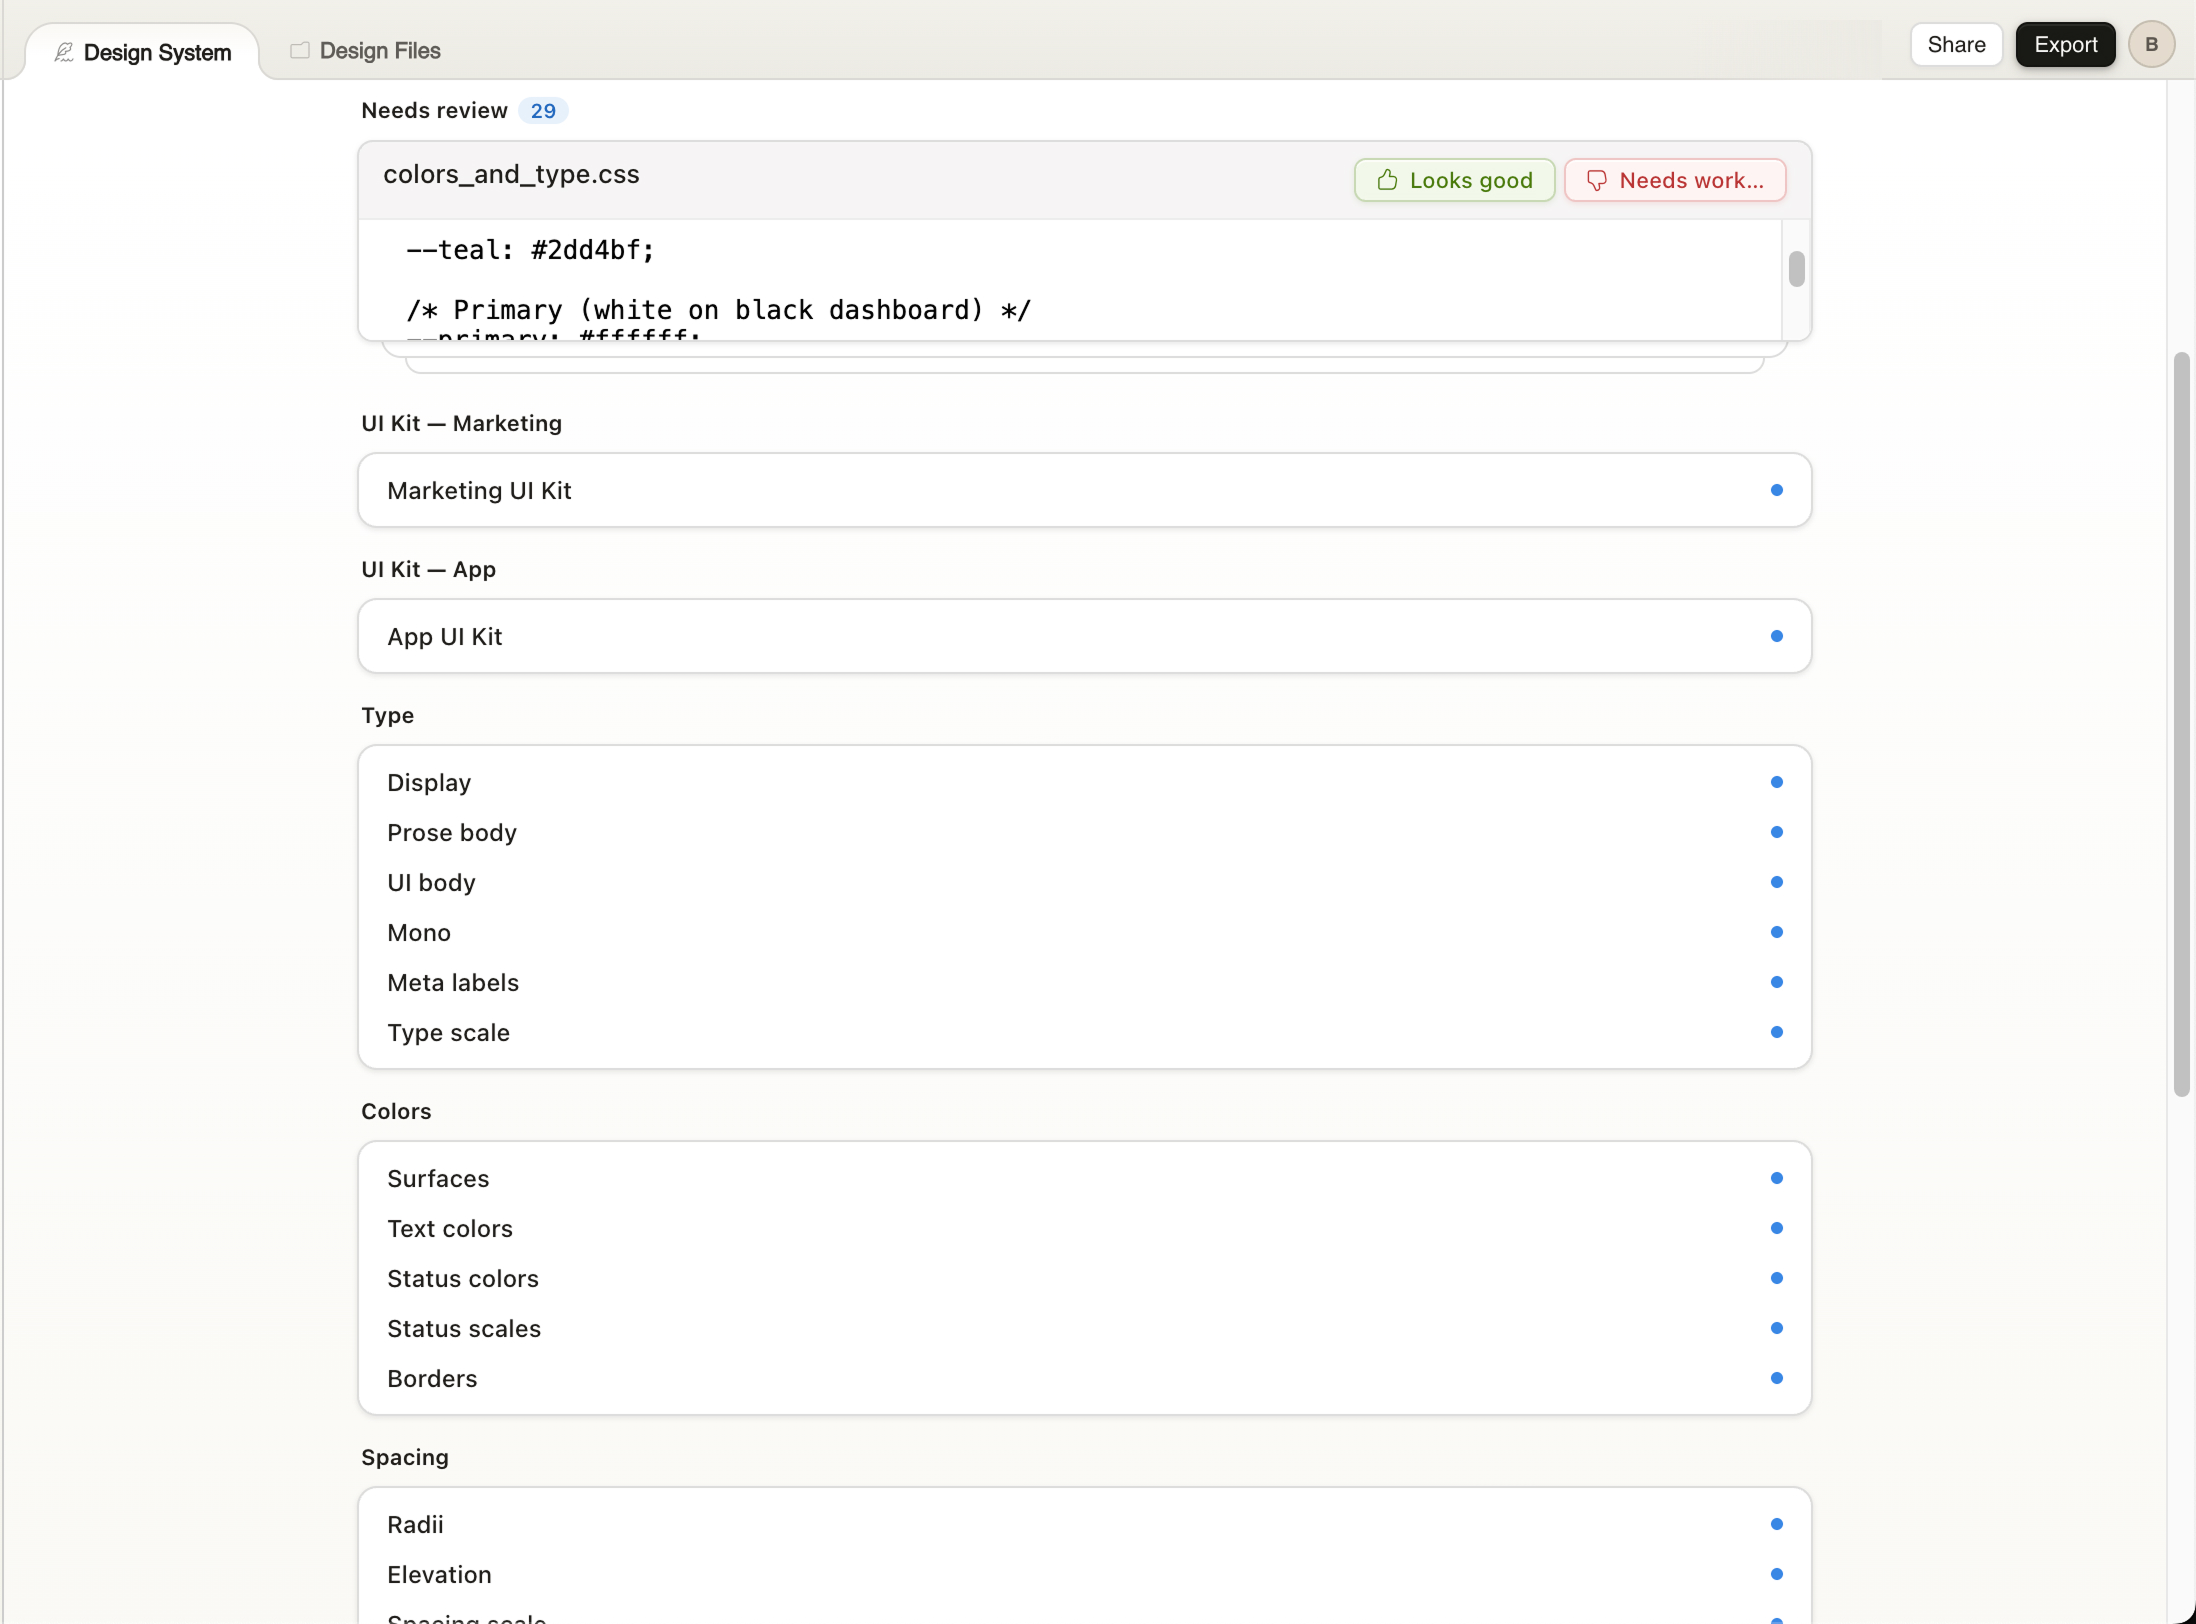The image size is (2196, 1624).
Task: Click the Export button
Action: click(x=2065, y=45)
